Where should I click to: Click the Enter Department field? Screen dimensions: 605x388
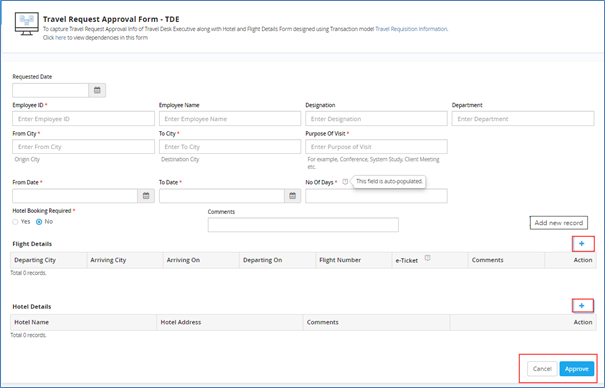[x=523, y=119]
